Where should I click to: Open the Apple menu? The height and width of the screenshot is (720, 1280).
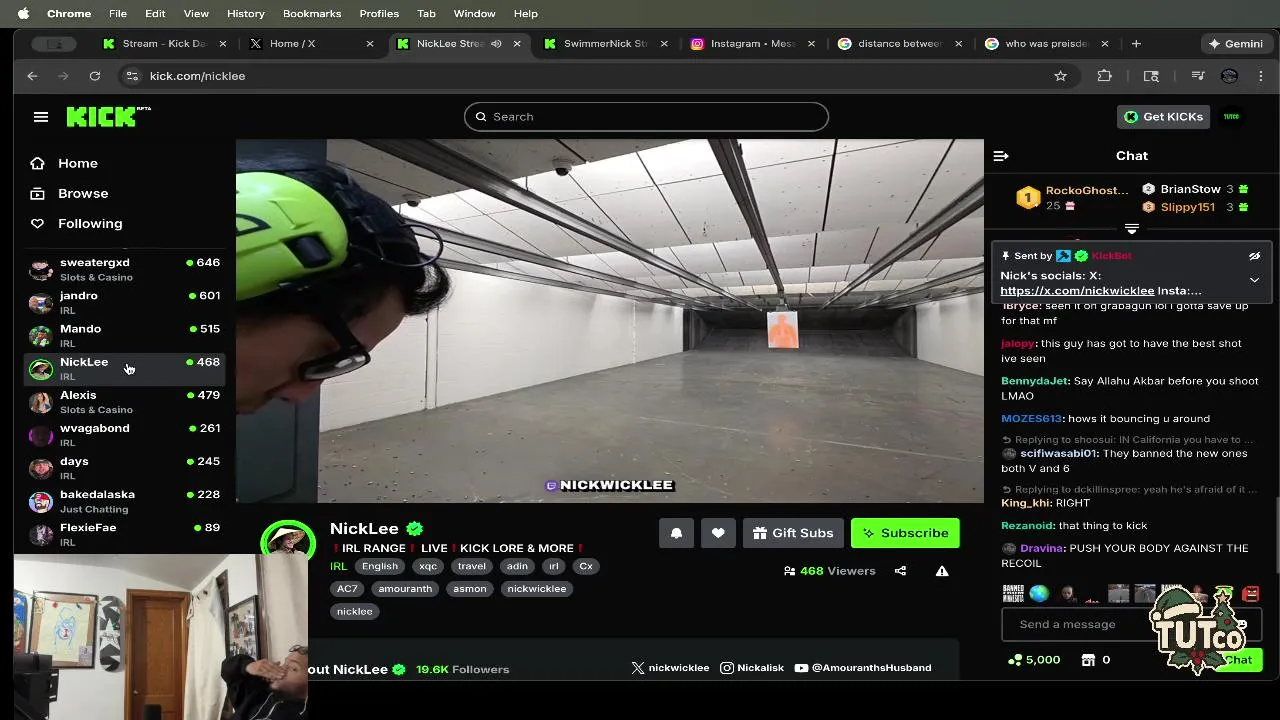[x=23, y=14]
